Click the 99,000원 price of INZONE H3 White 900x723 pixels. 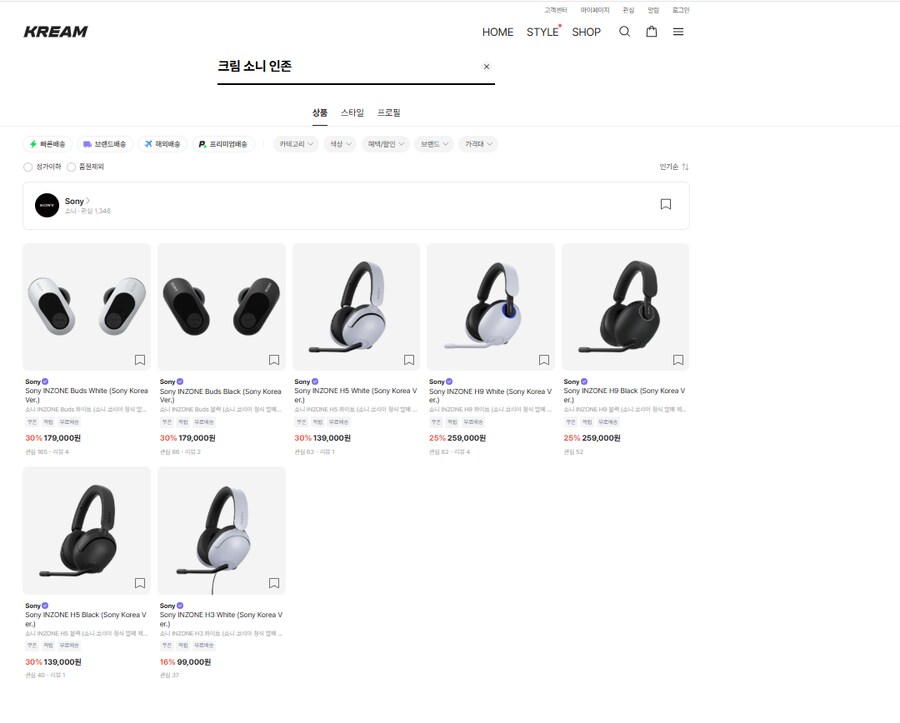(x=194, y=662)
